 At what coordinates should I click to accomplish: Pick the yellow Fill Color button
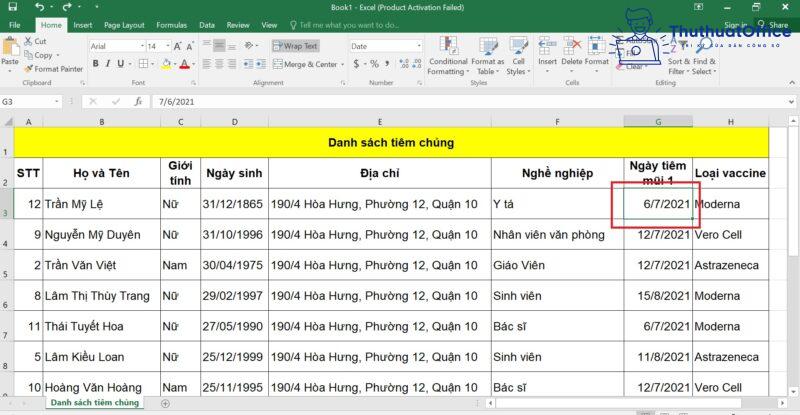coord(166,64)
